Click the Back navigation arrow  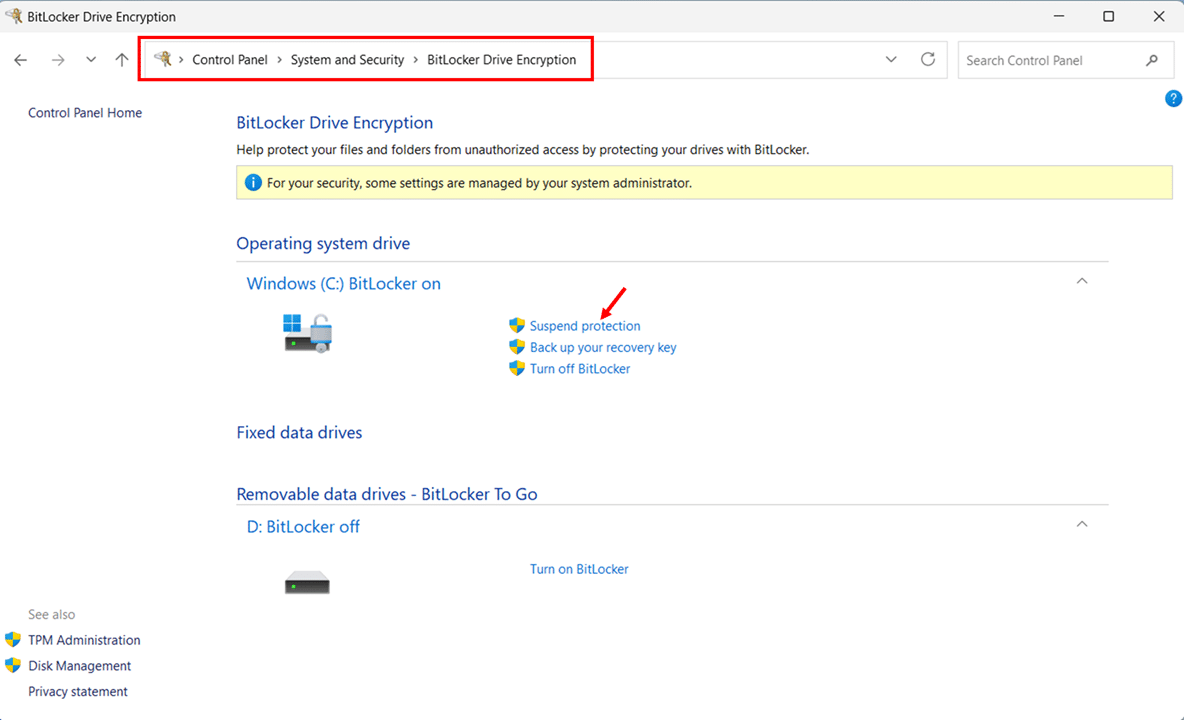(x=21, y=60)
